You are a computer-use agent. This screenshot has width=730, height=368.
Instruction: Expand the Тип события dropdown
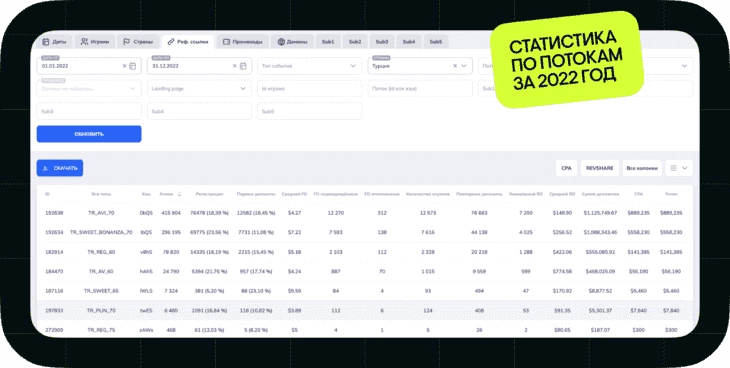click(x=310, y=66)
